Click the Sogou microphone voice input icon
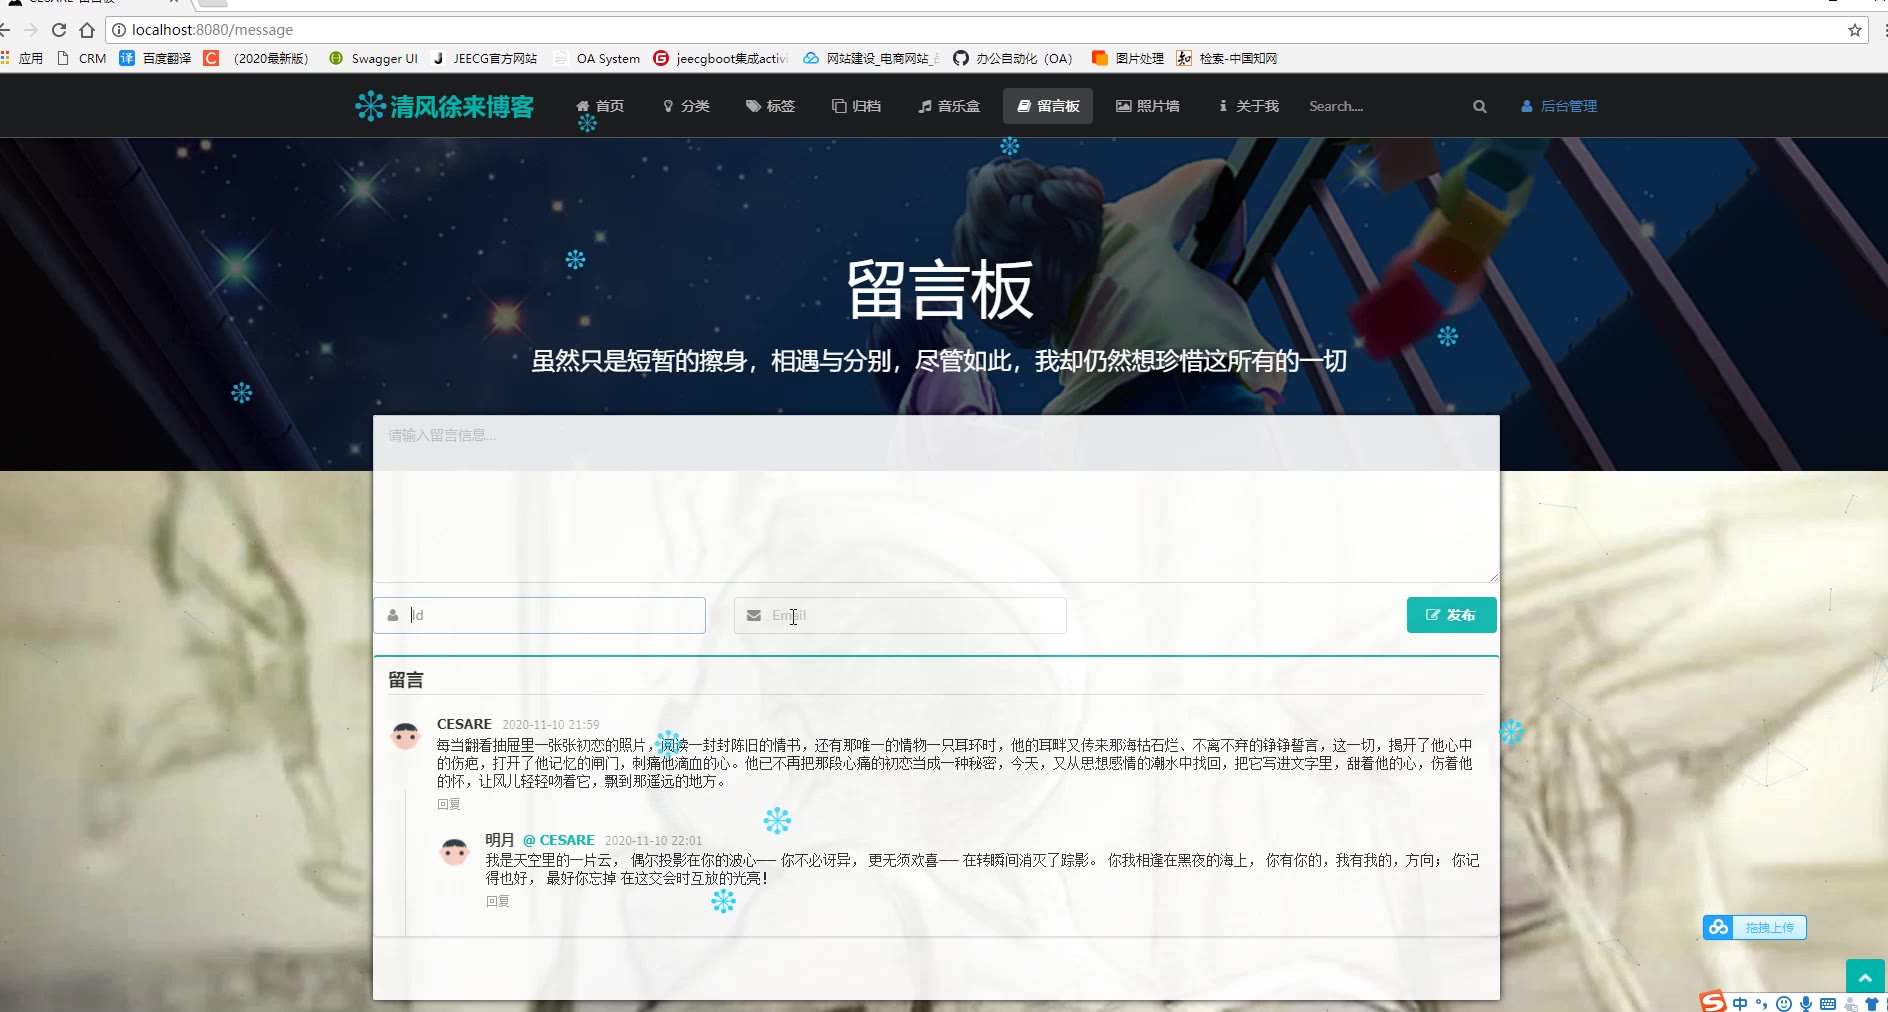This screenshot has width=1888, height=1012. pyautogui.click(x=1806, y=1004)
